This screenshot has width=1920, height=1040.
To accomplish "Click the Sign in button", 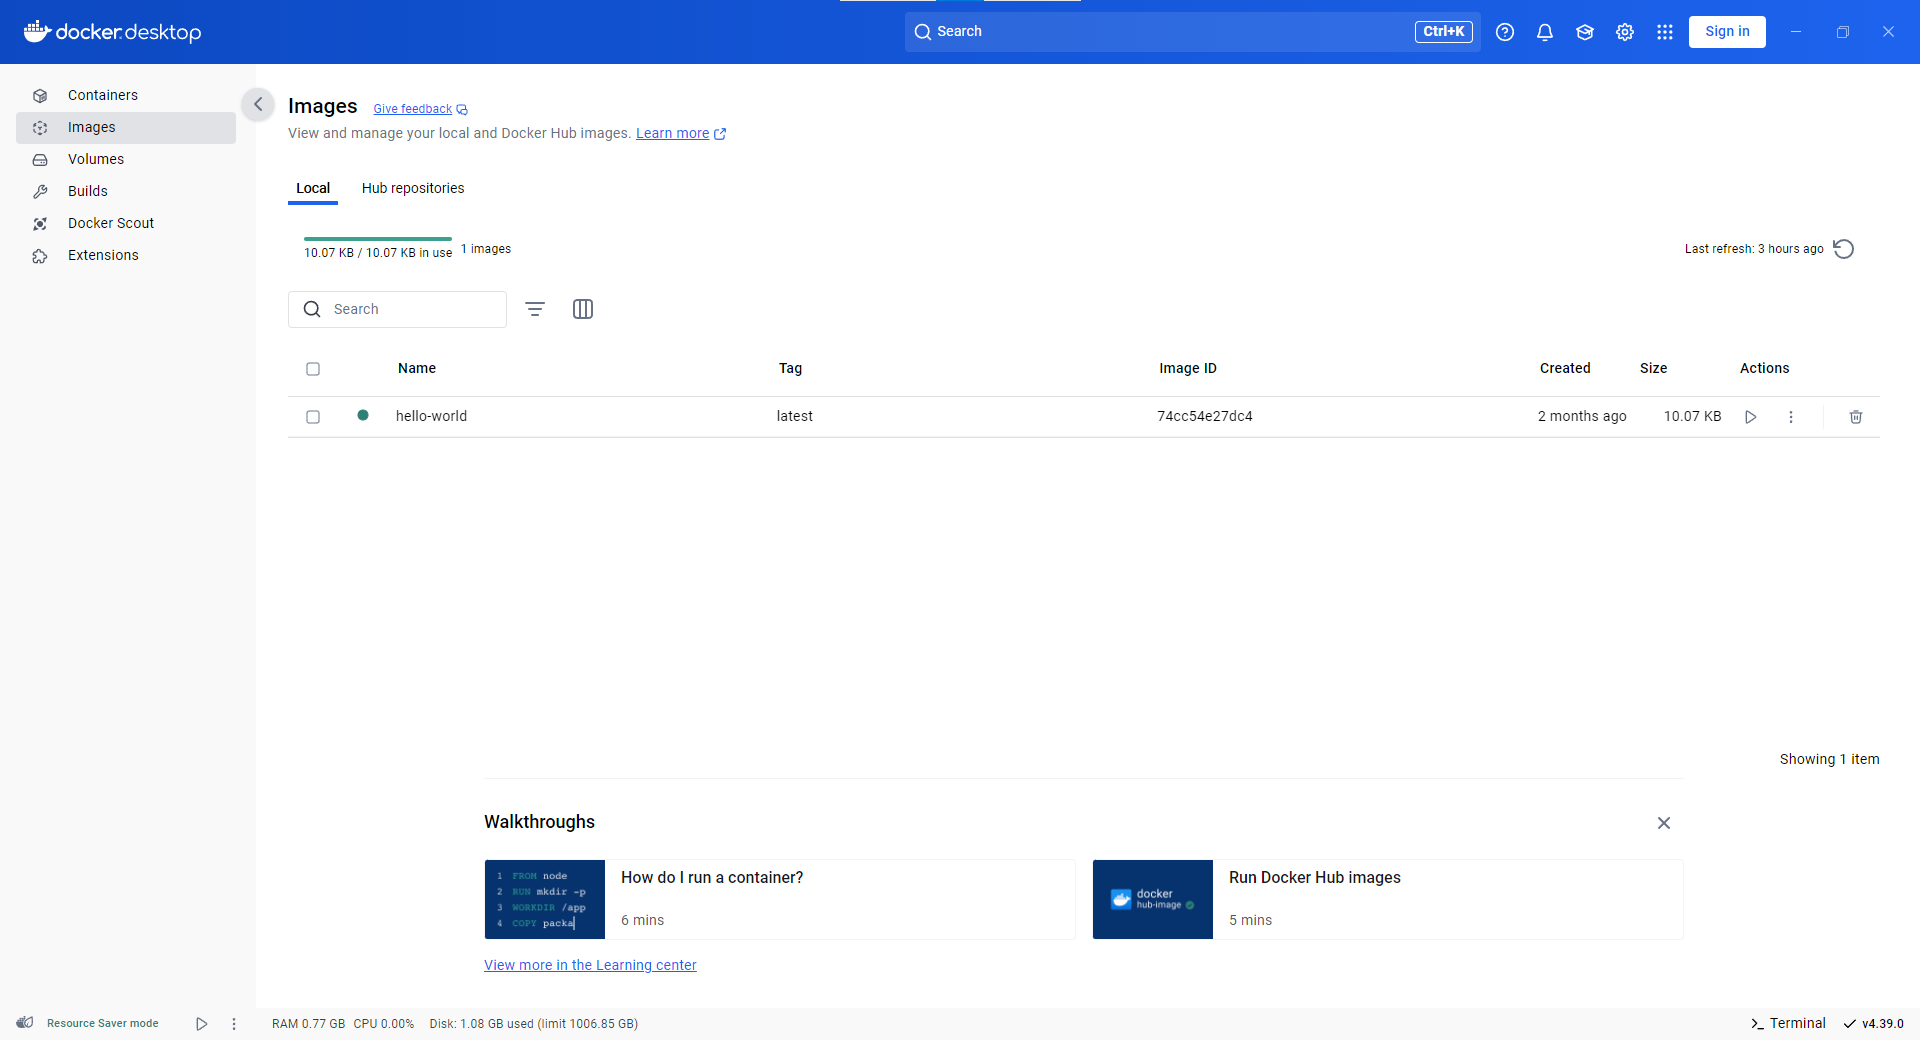I will (1727, 31).
